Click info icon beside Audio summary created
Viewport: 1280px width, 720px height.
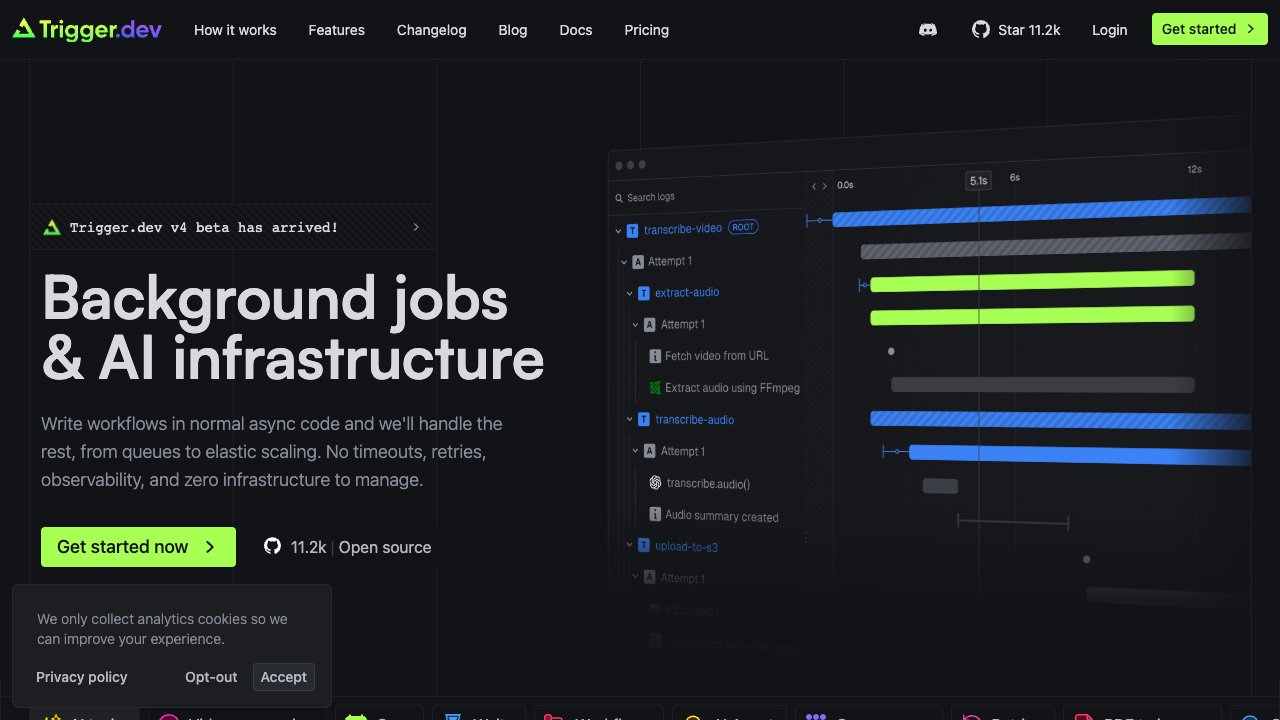[x=656, y=514]
